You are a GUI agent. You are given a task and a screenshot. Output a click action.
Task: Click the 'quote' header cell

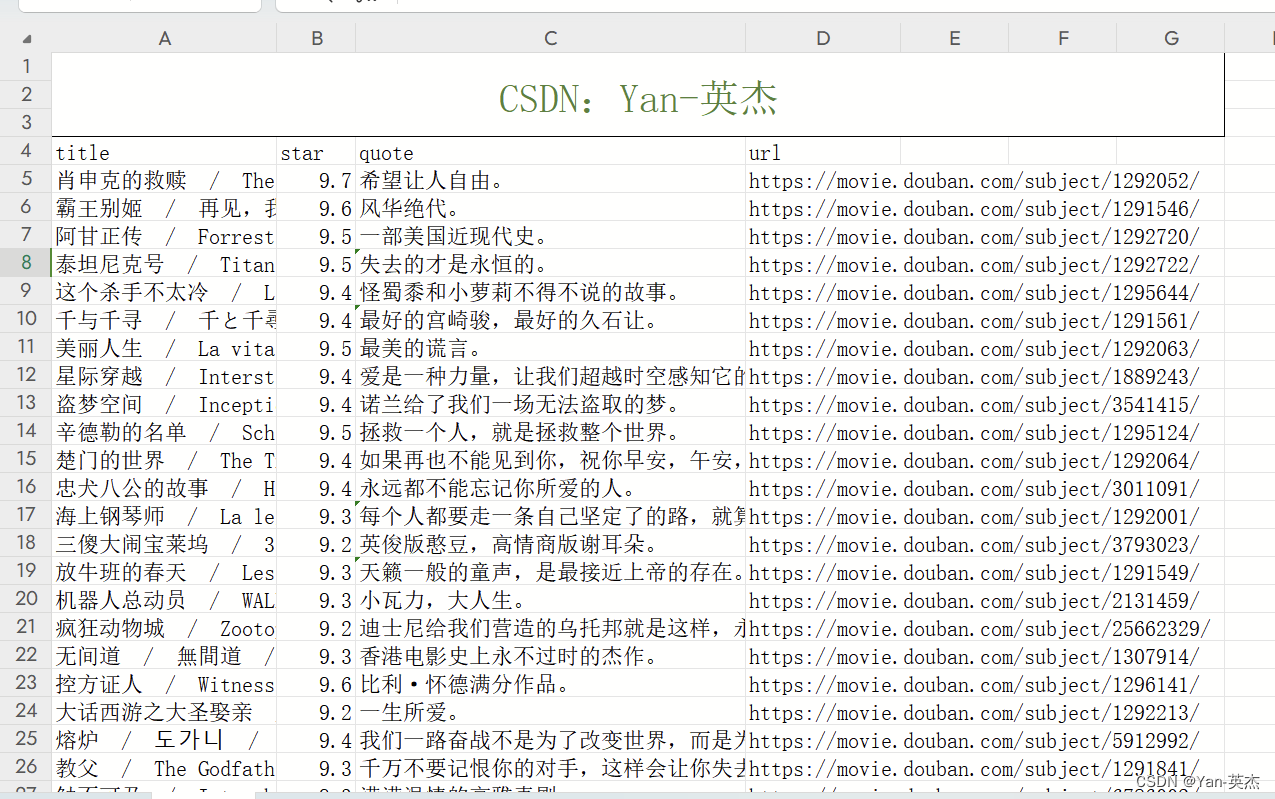pyautogui.click(x=551, y=153)
